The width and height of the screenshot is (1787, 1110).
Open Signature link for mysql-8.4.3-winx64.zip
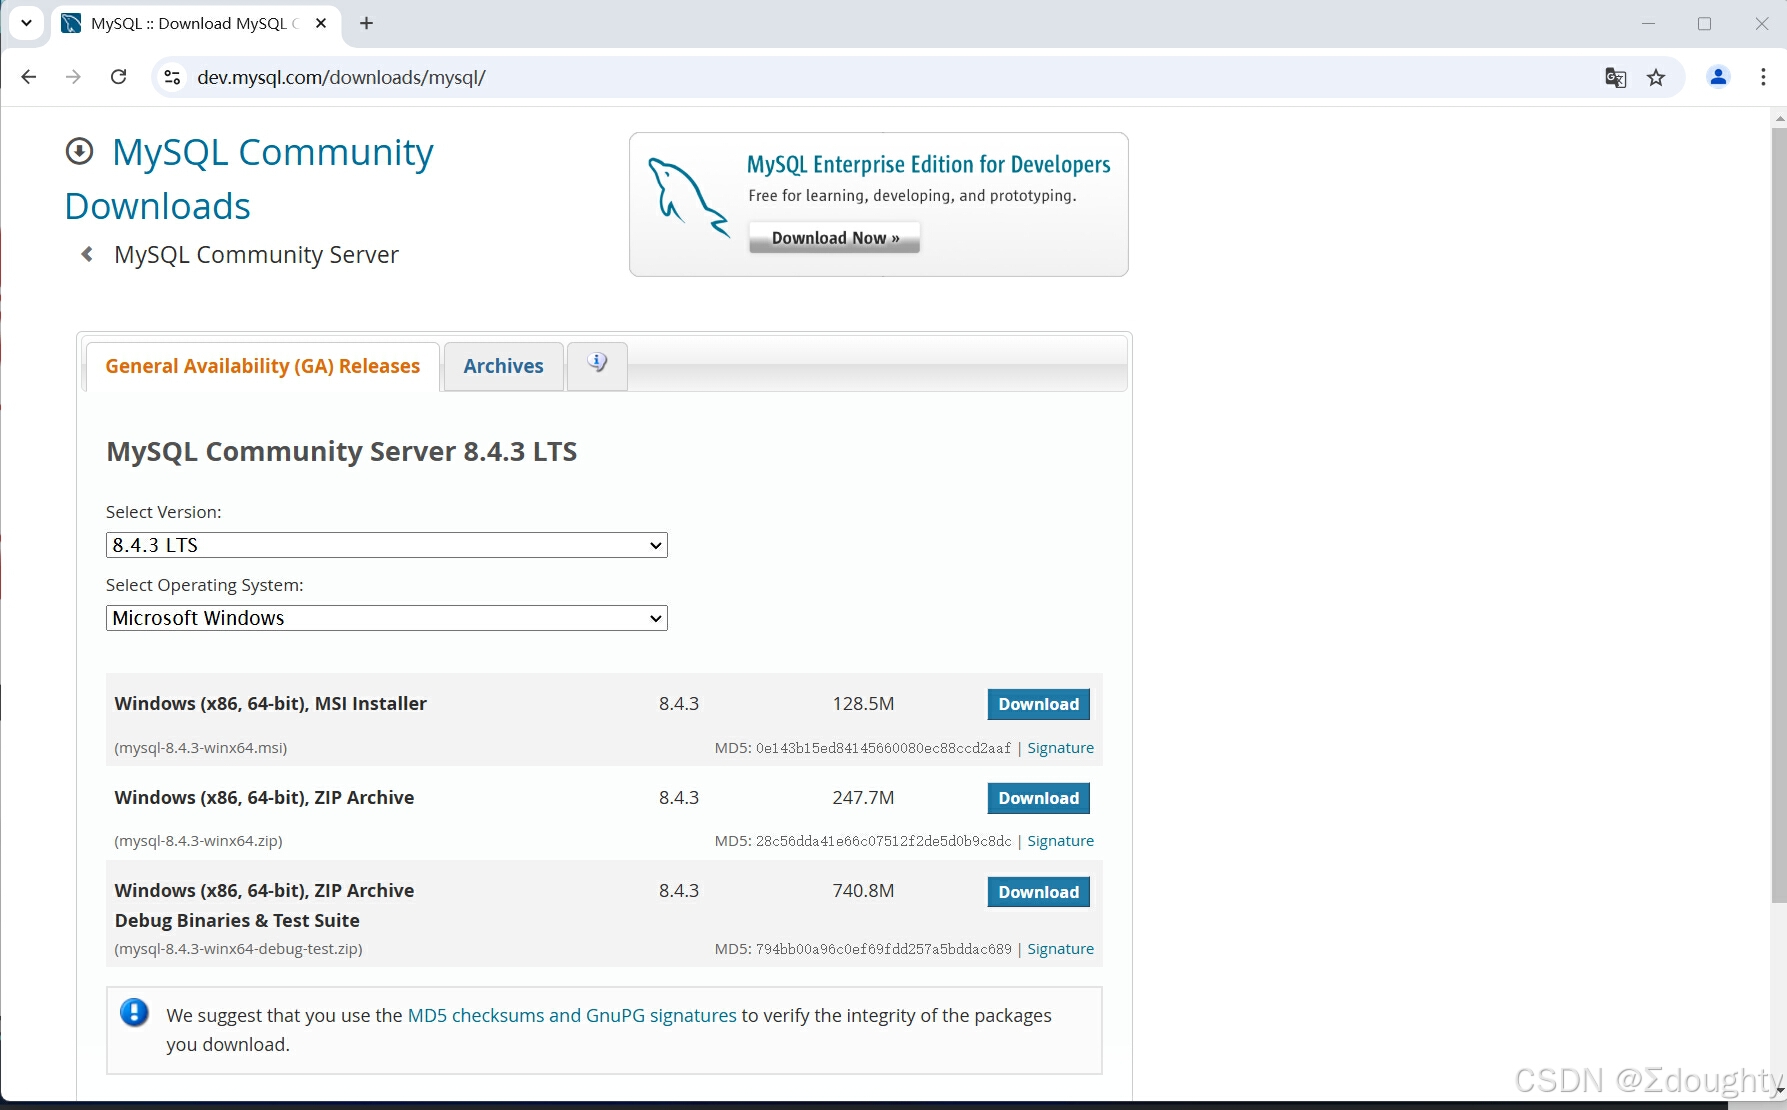[1060, 841]
